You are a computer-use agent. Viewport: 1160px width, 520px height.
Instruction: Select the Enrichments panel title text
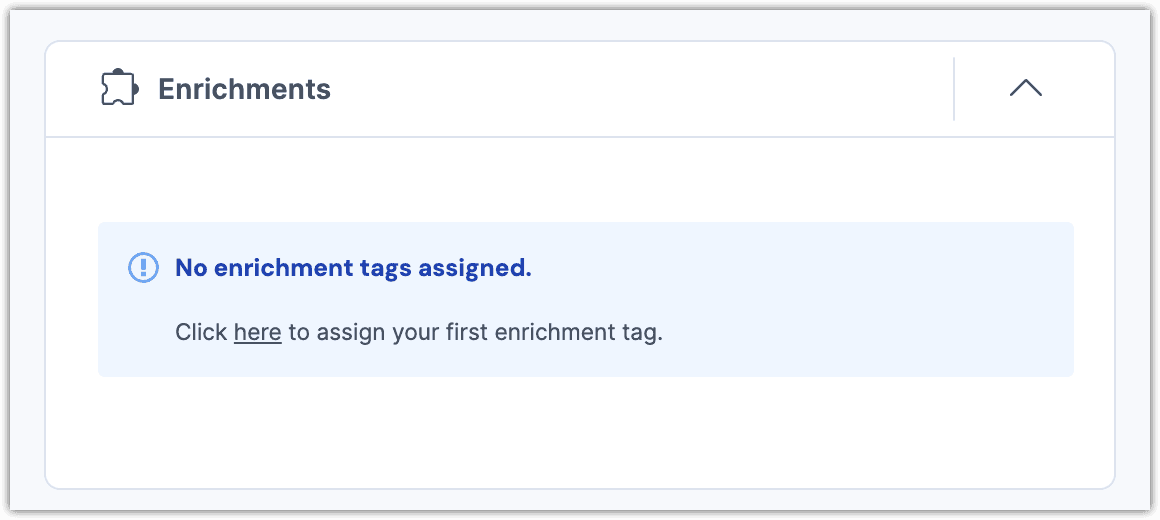pyautogui.click(x=244, y=89)
